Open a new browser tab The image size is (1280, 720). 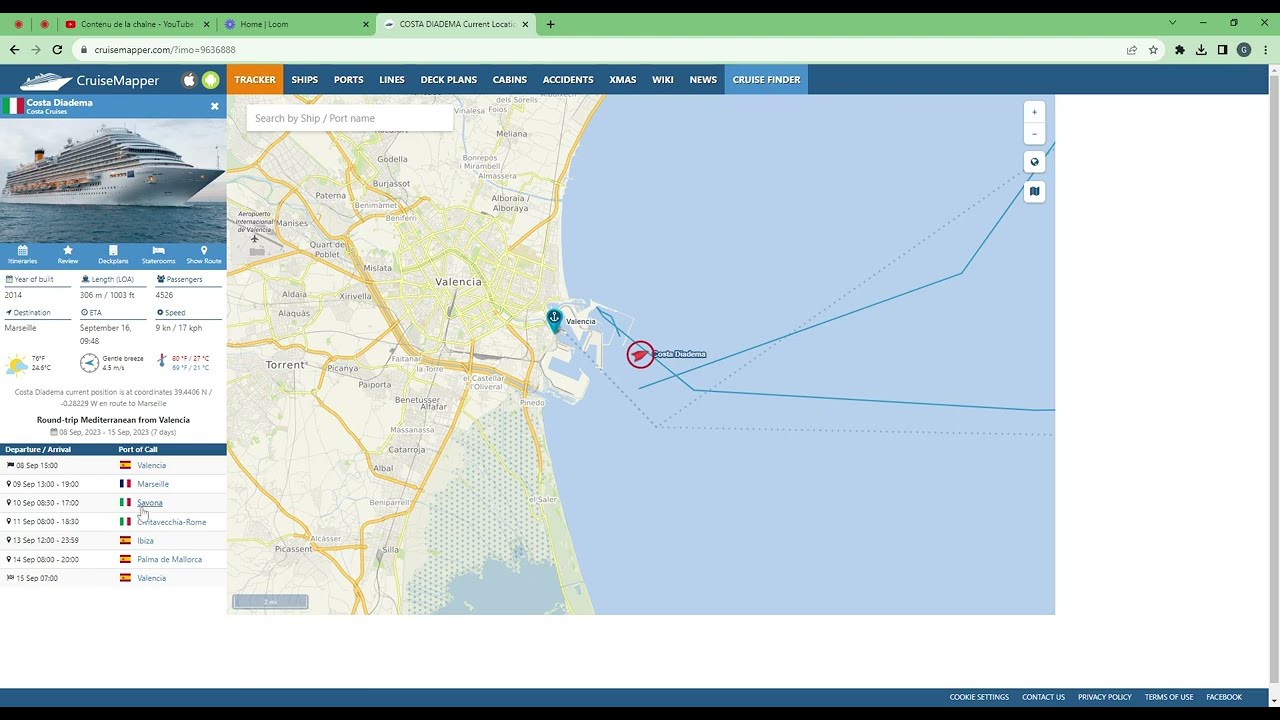[550, 24]
